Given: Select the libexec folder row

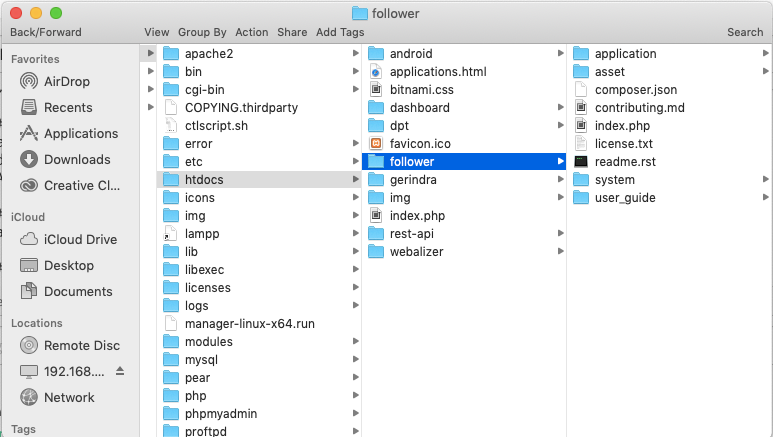Looking at the screenshot, I should click(259, 269).
